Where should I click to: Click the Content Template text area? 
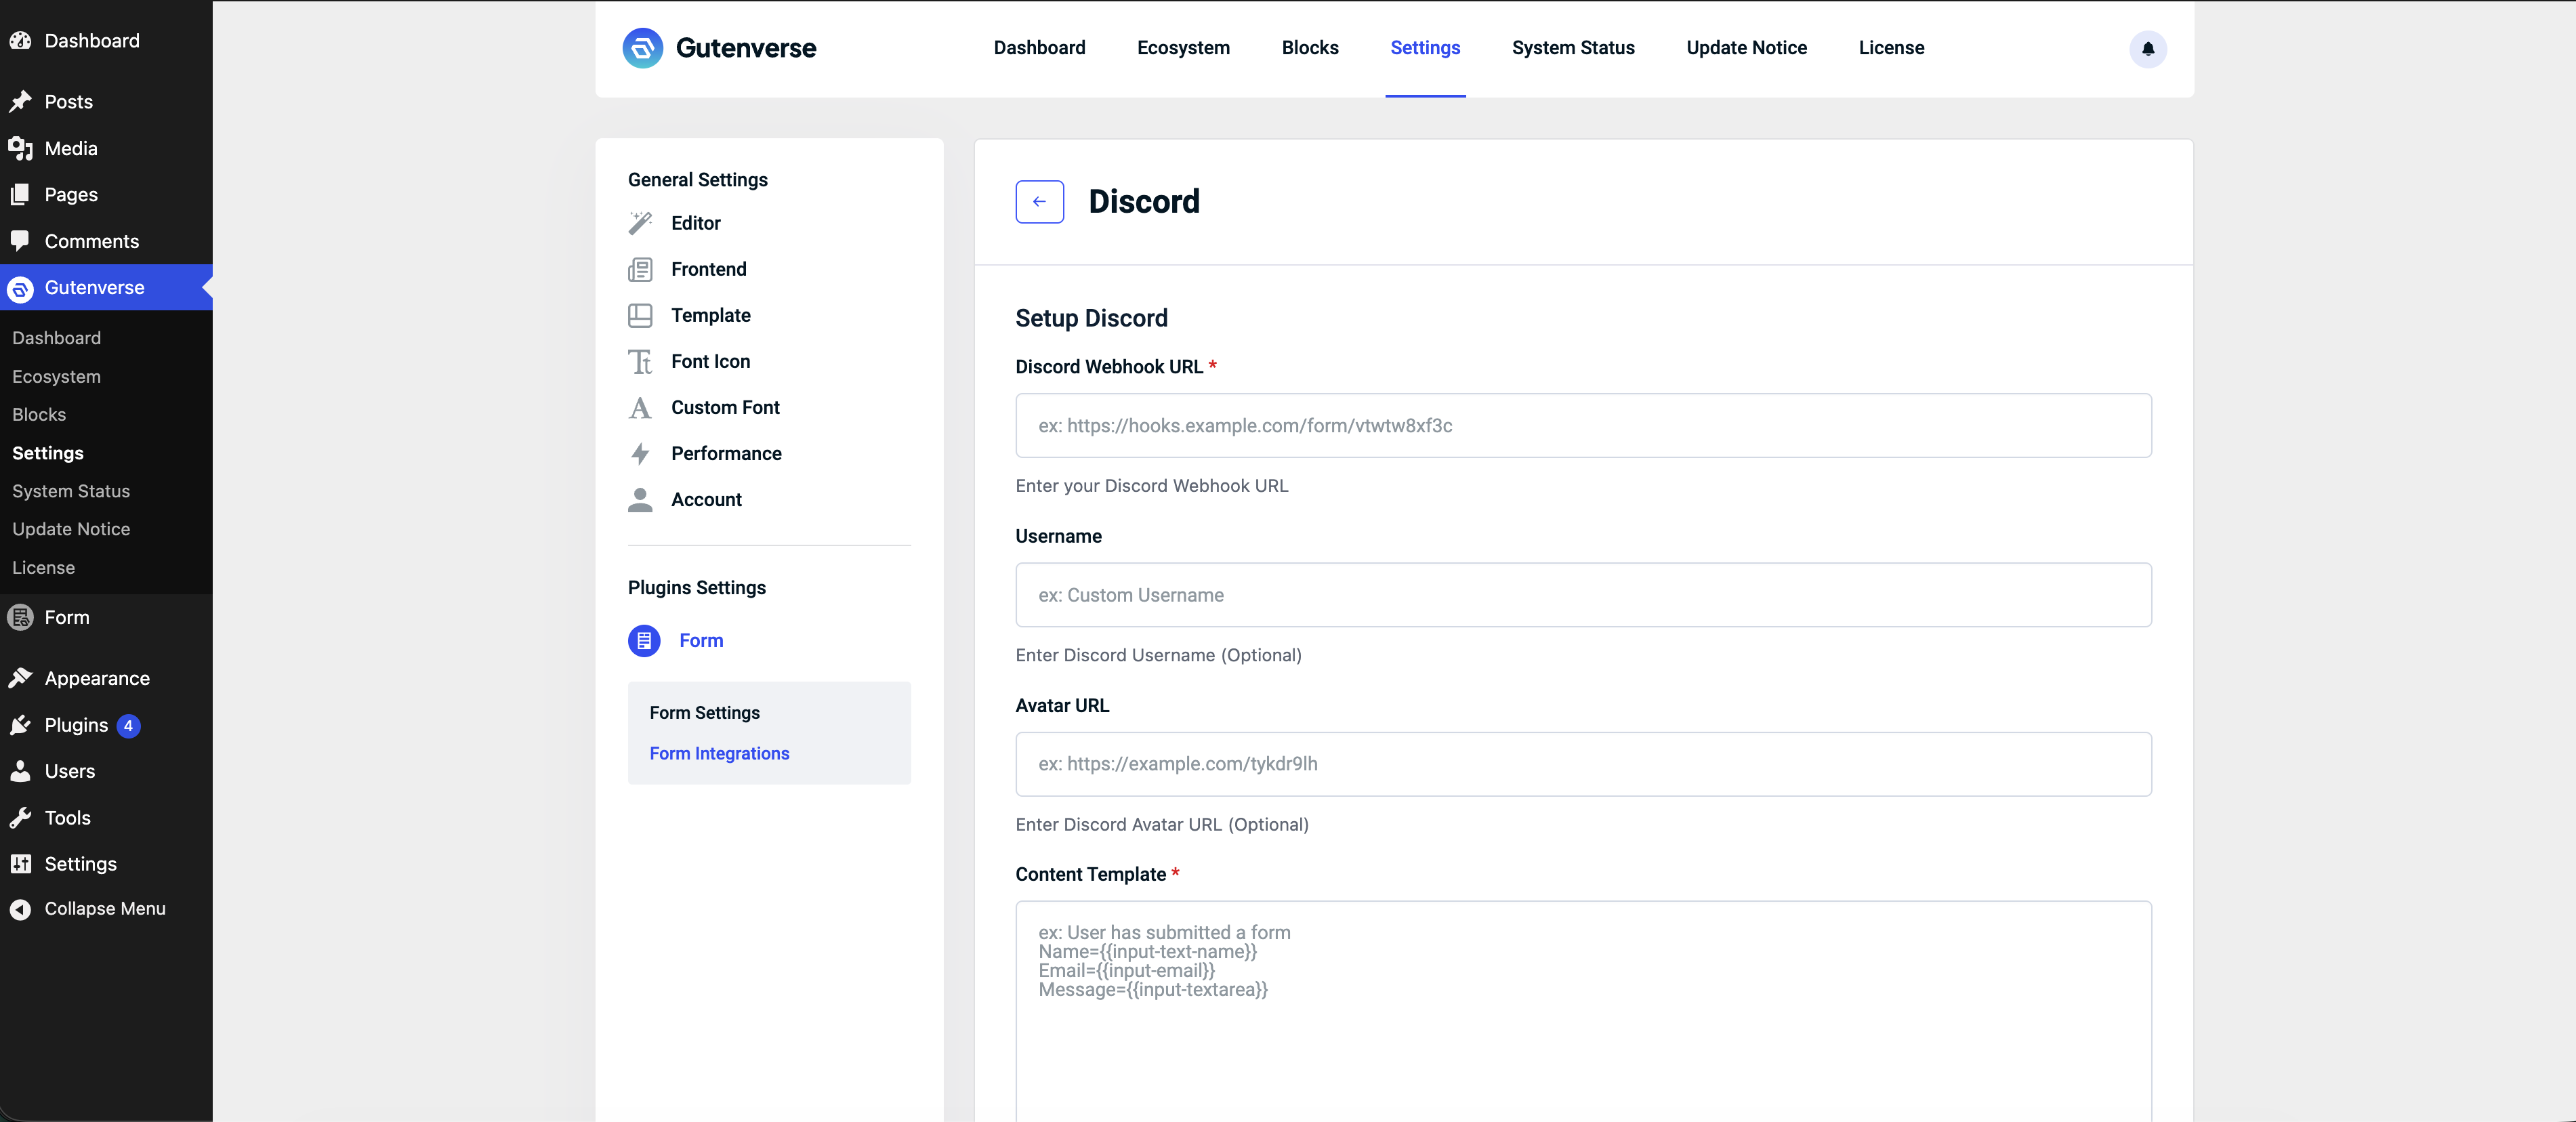[1583, 1011]
